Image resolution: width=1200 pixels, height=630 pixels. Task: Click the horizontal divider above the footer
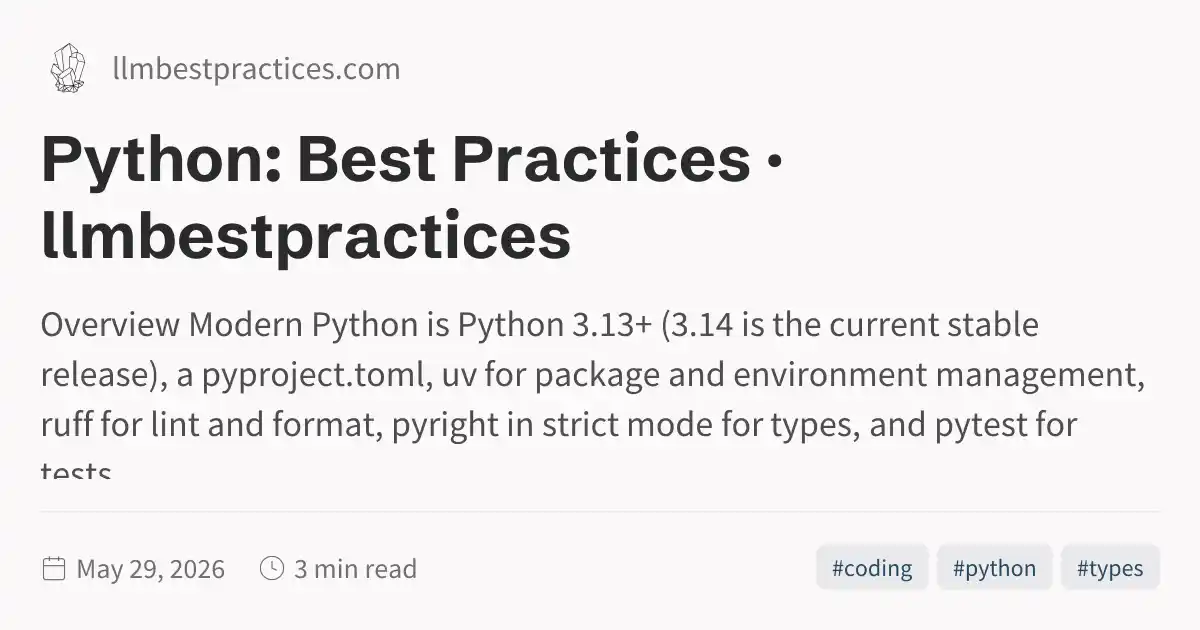[600, 511]
